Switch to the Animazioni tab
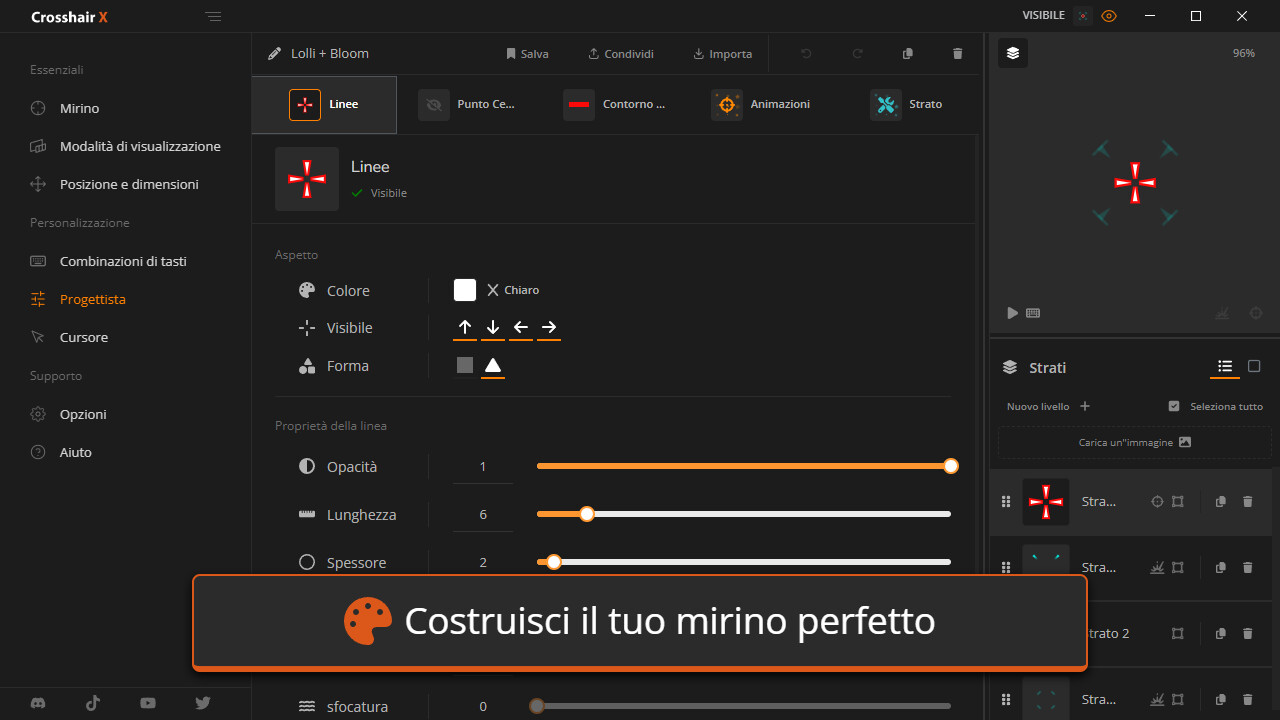The width and height of the screenshot is (1280, 720). [761, 105]
